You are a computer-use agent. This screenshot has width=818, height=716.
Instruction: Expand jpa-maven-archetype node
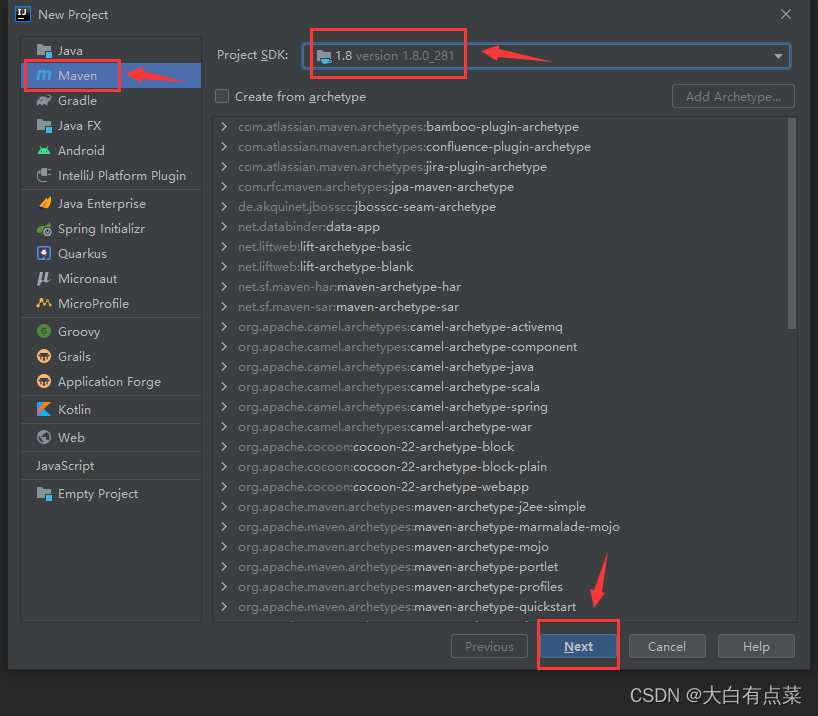click(x=224, y=187)
